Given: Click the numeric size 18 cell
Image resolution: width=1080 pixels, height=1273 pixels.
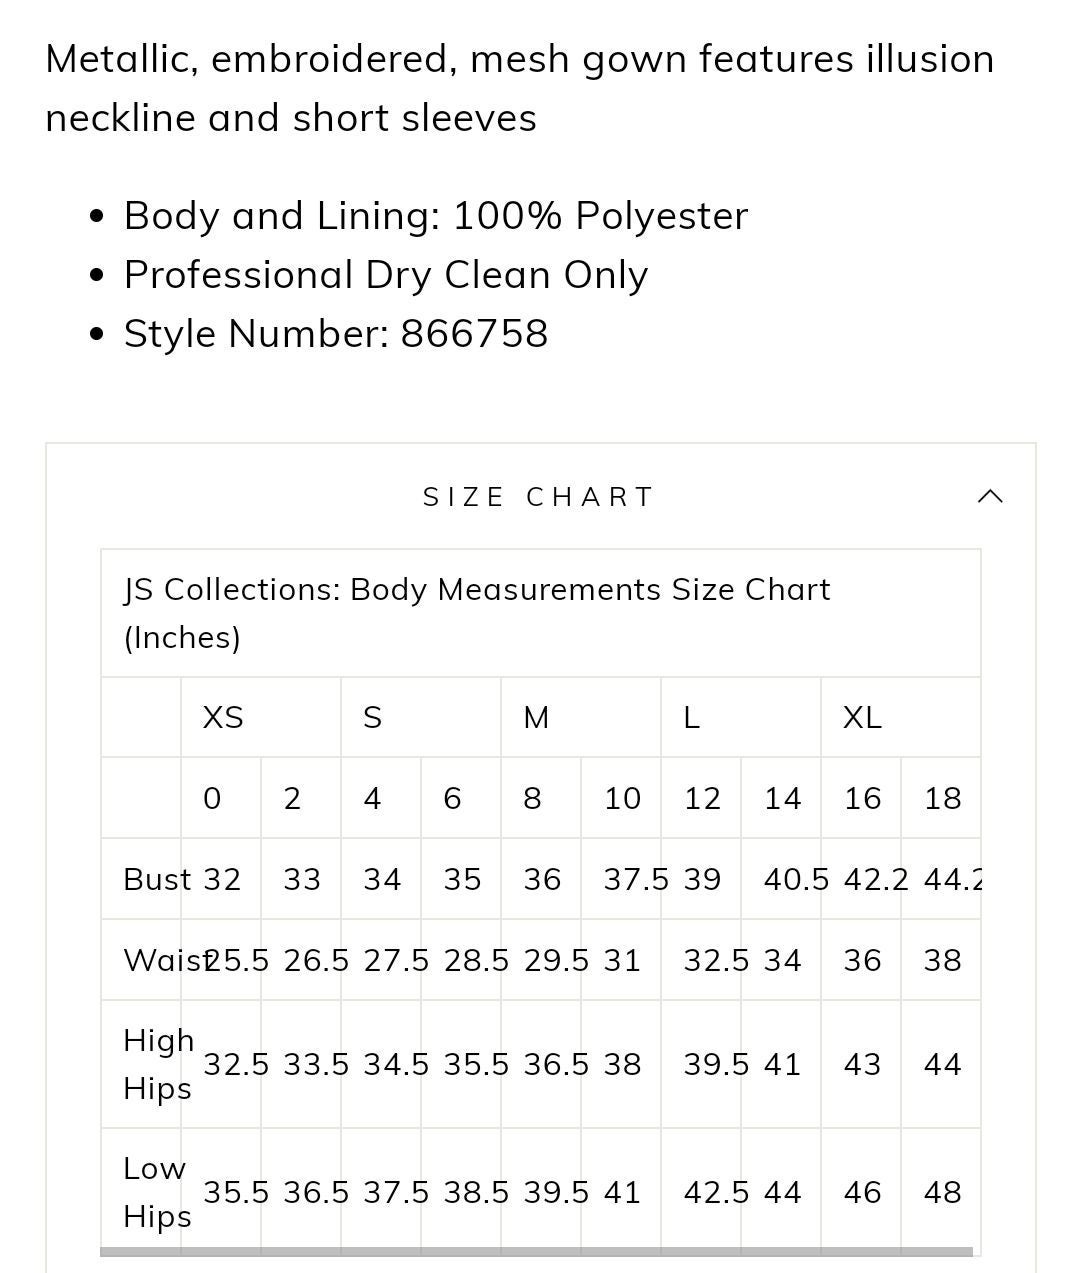Looking at the screenshot, I should coord(942,798).
